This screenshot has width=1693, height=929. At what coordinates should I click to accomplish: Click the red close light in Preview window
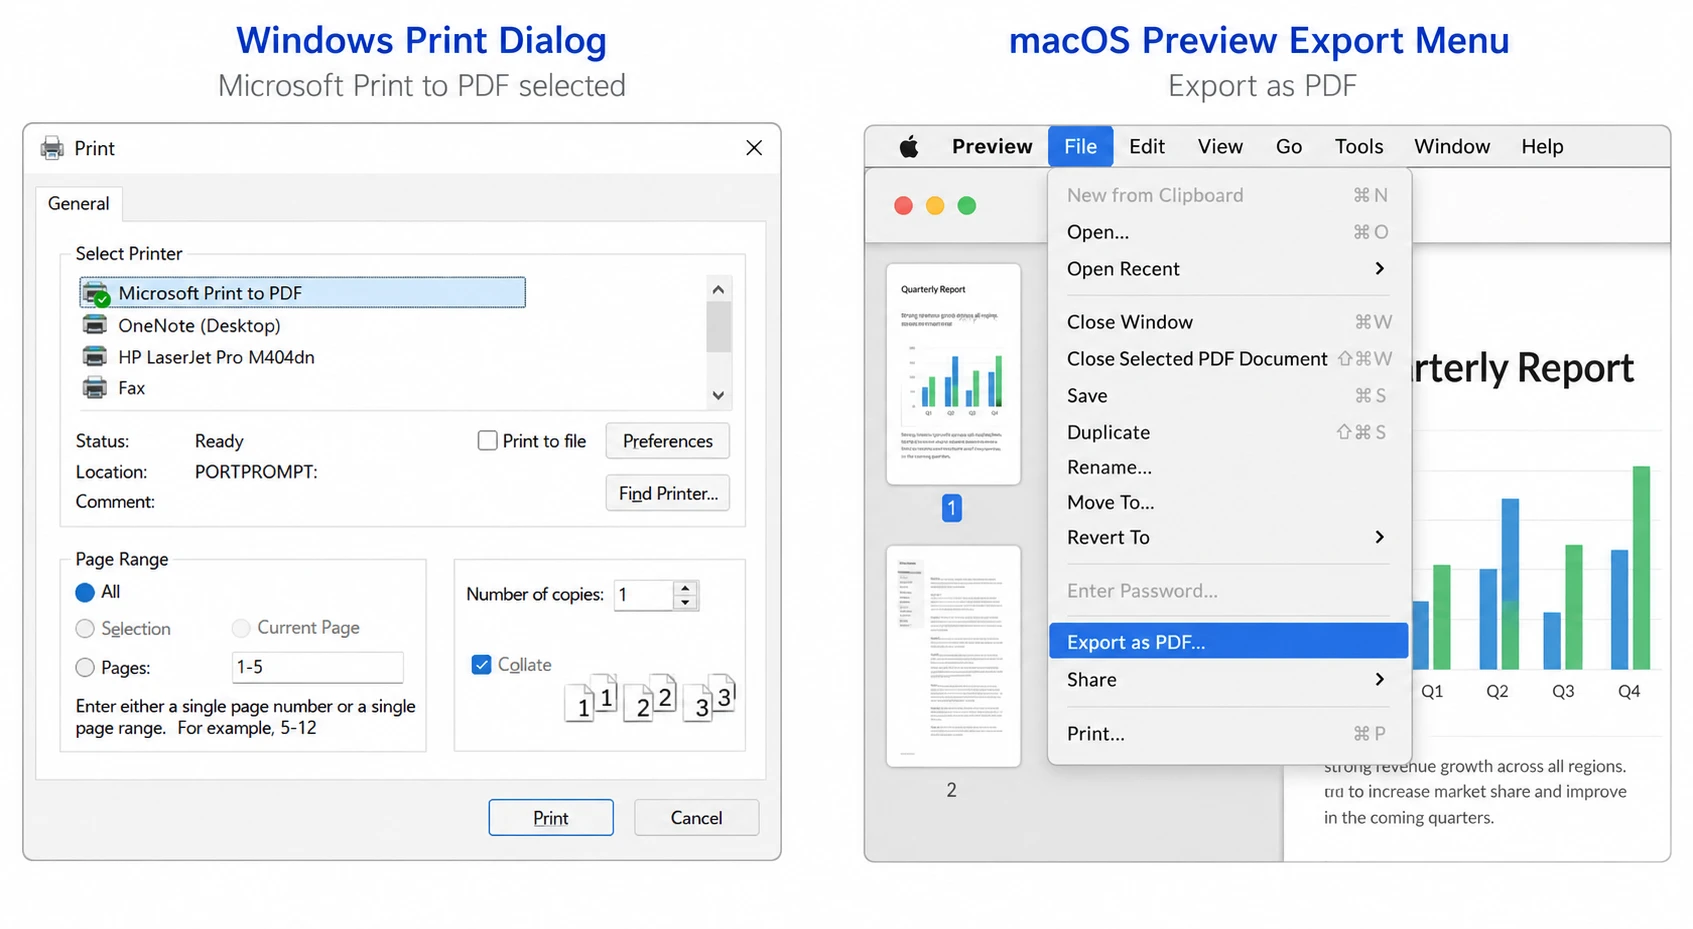[x=903, y=205]
